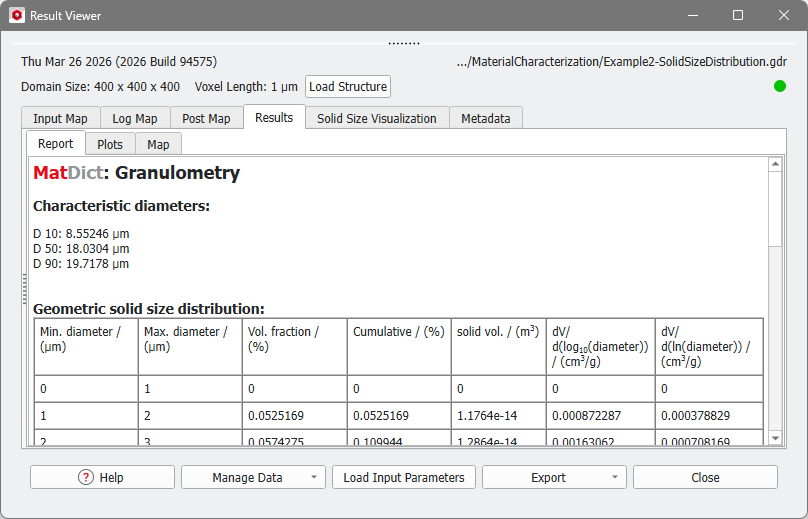This screenshot has width=808, height=519.
Task: Click the dV/d(log10(diameter)) column header
Action: pyautogui.click(x=600, y=347)
